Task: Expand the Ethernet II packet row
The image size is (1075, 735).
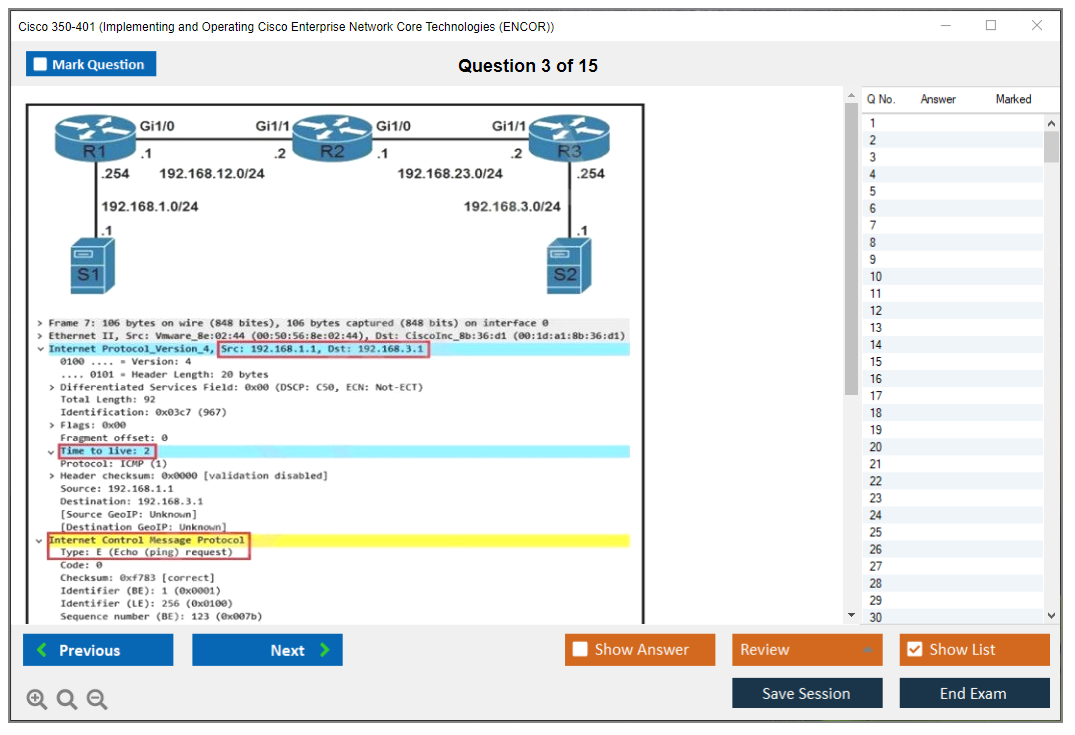Action: click(x=40, y=336)
